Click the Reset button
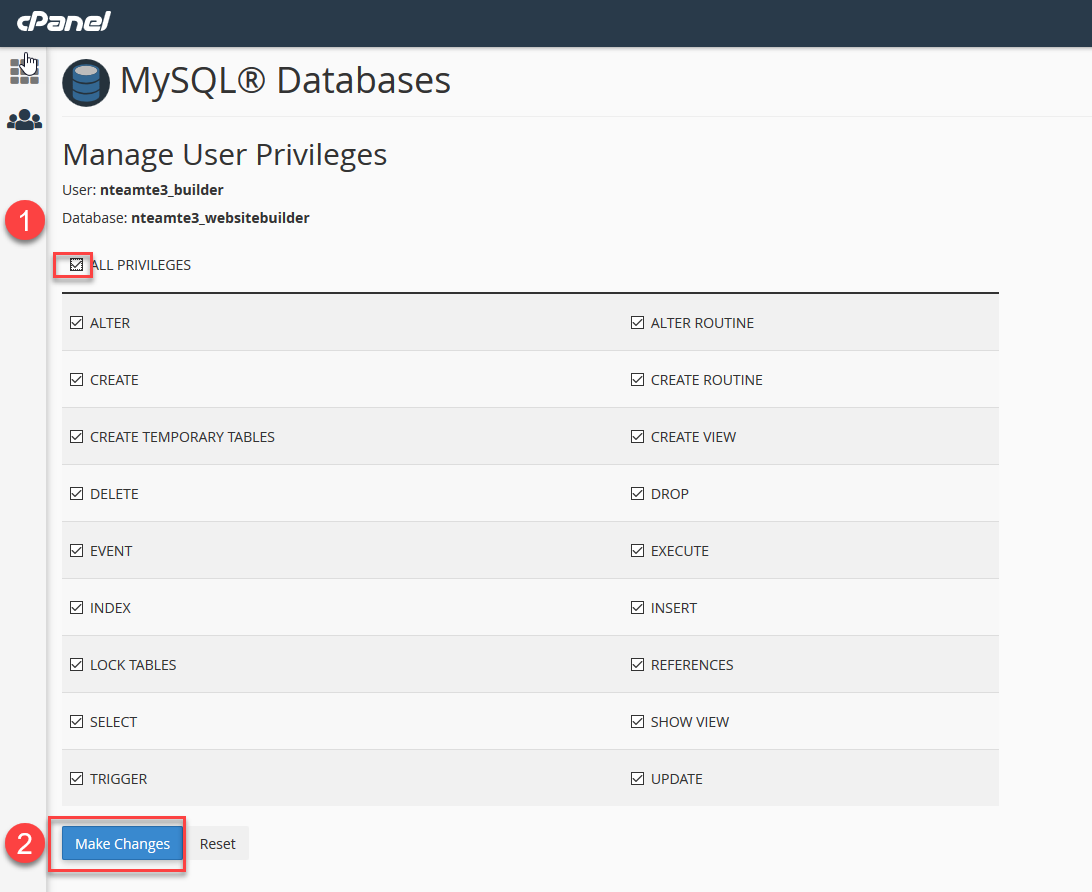 point(217,843)
